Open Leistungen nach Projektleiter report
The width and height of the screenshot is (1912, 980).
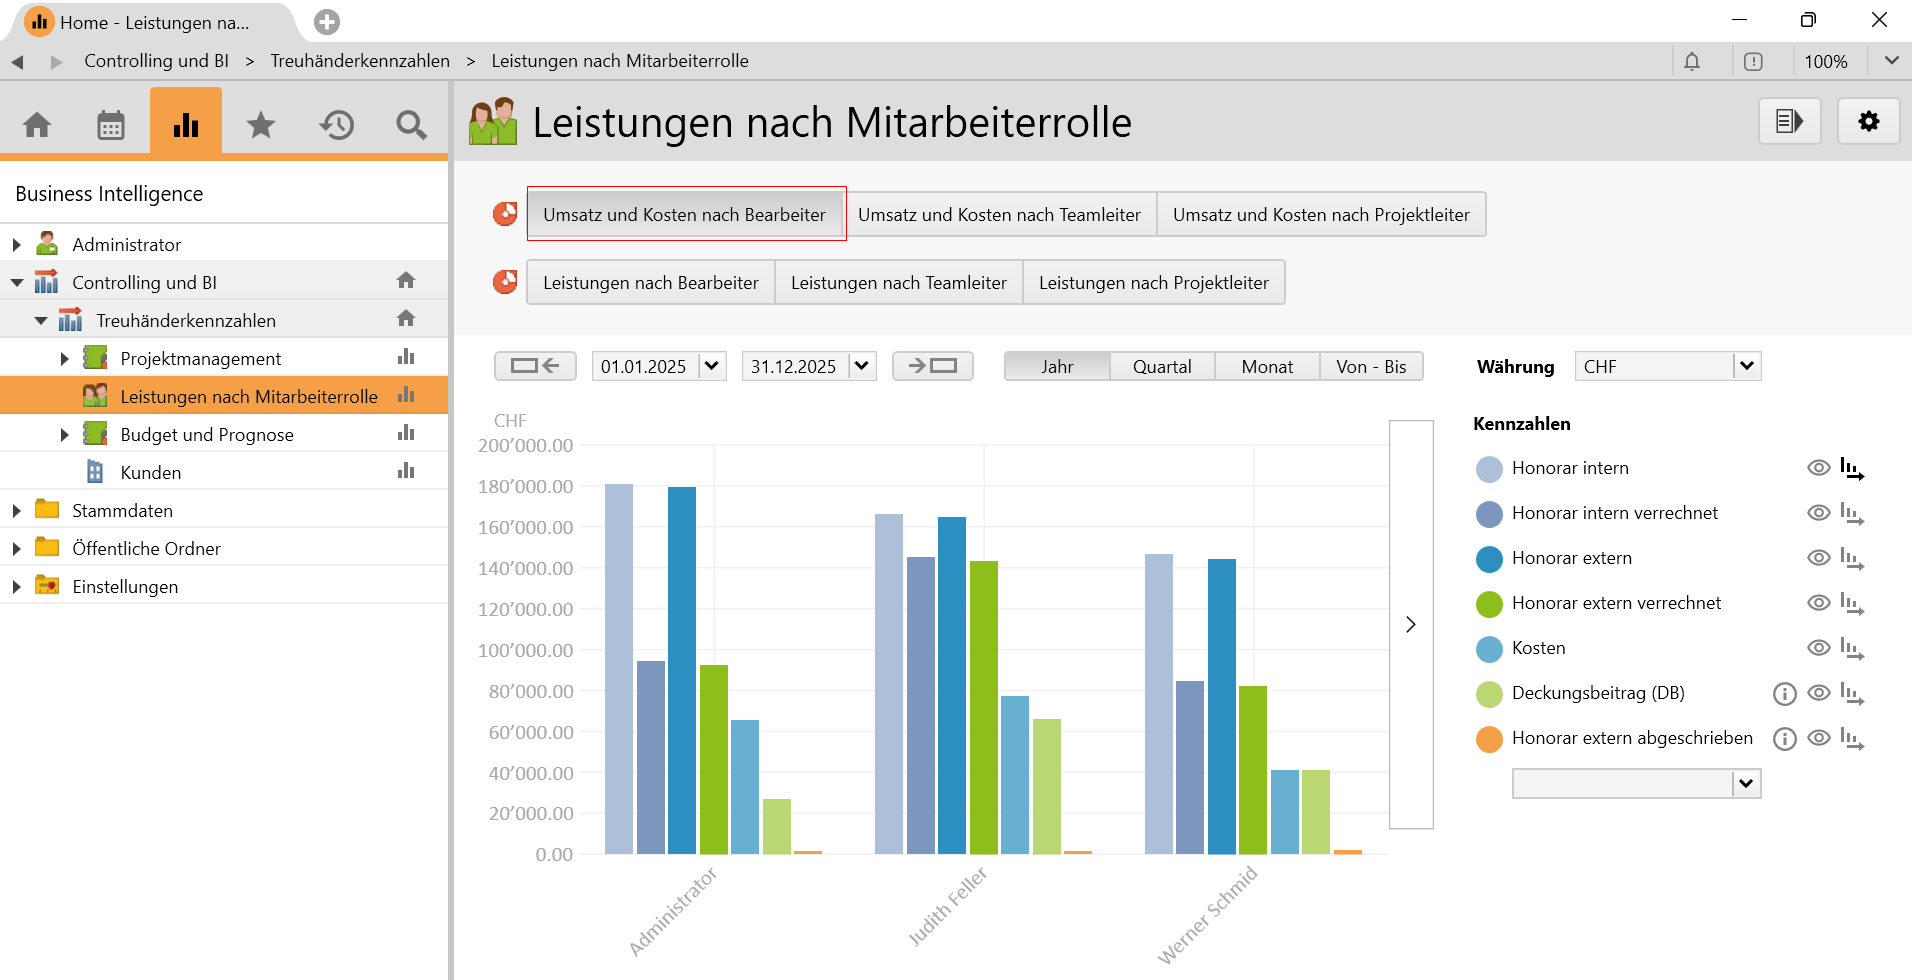coord(1153,283)
